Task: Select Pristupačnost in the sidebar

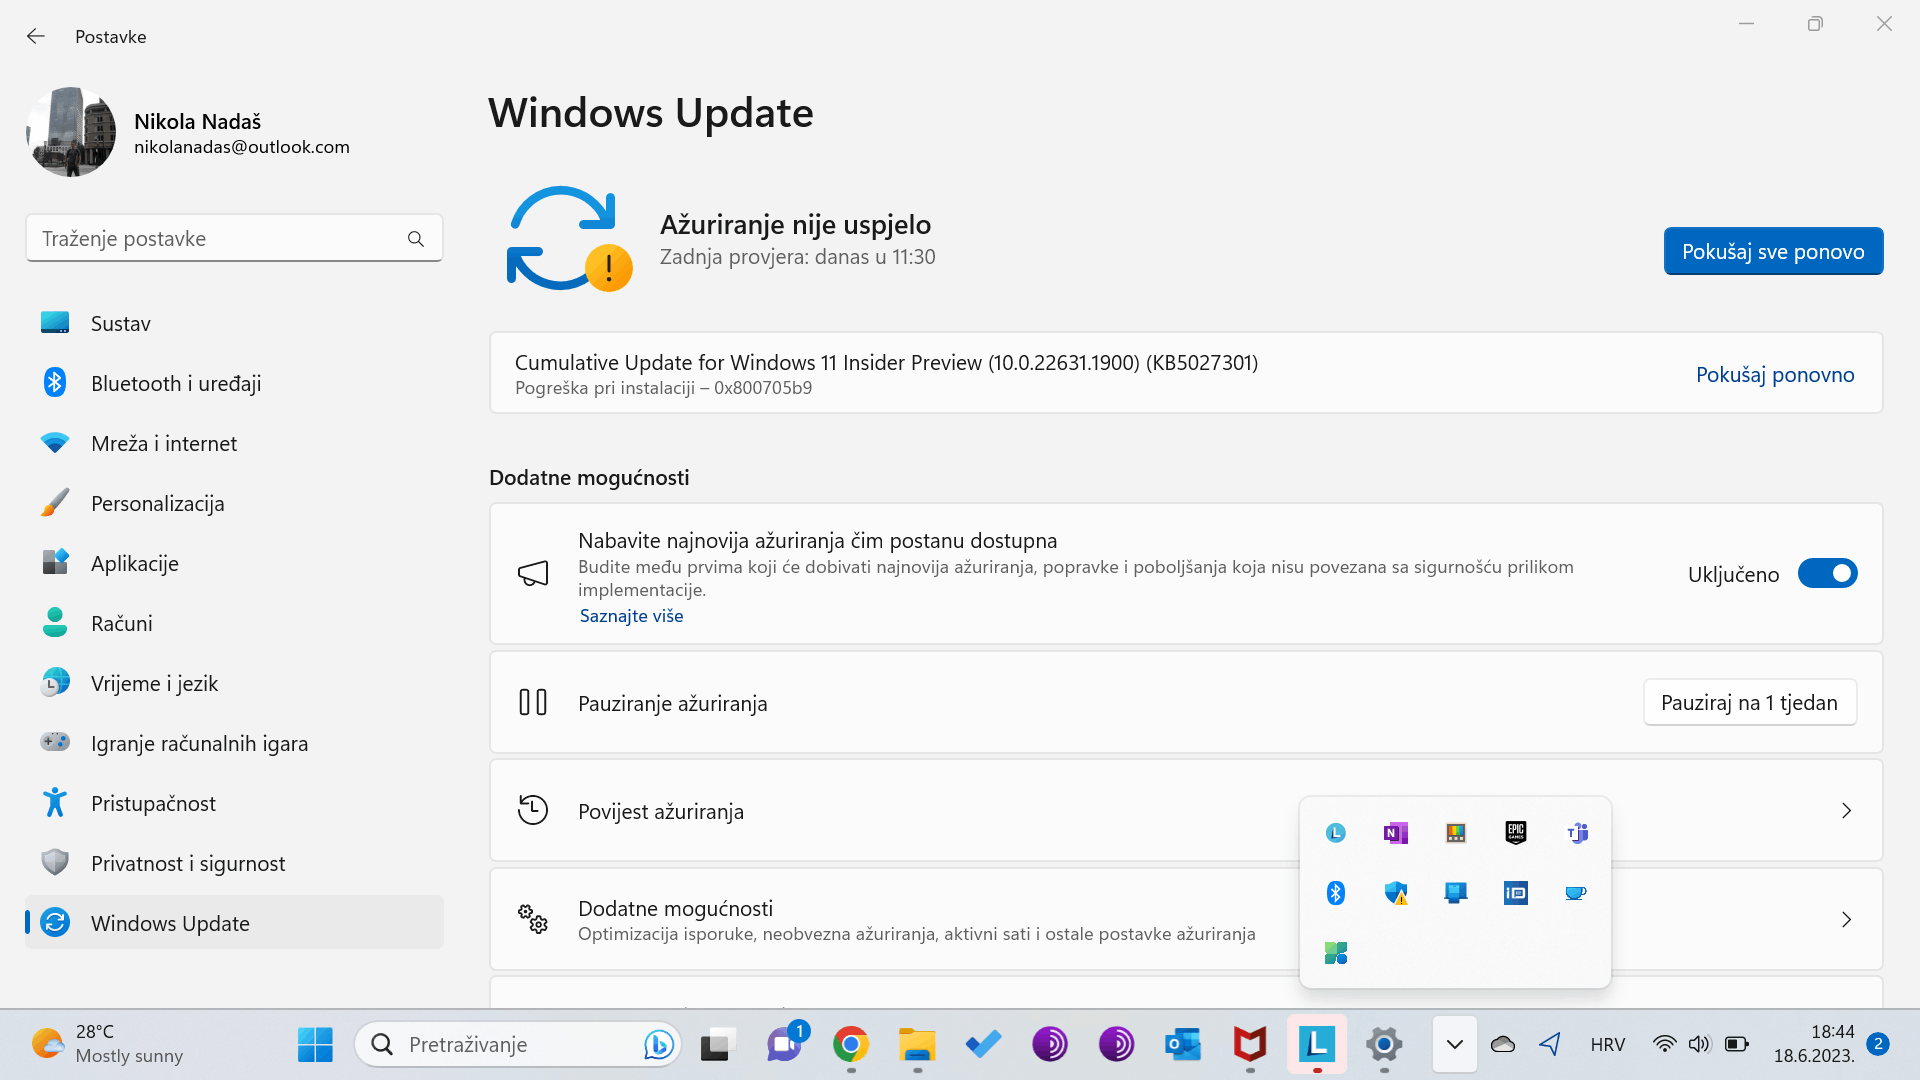Action: 234,803
